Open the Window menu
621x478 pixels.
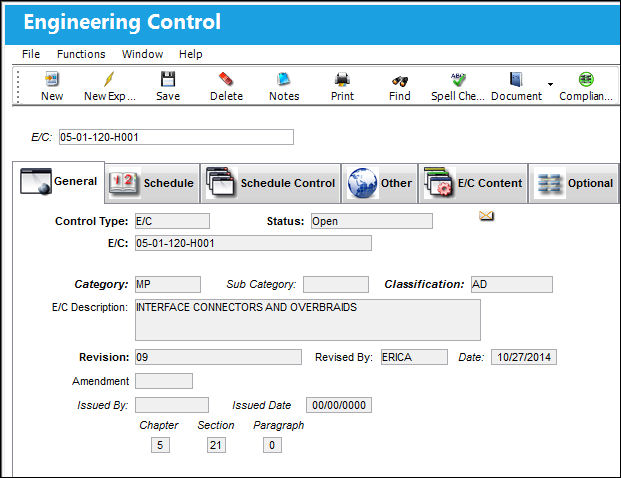pyautogui.click(x=142, y=54)
